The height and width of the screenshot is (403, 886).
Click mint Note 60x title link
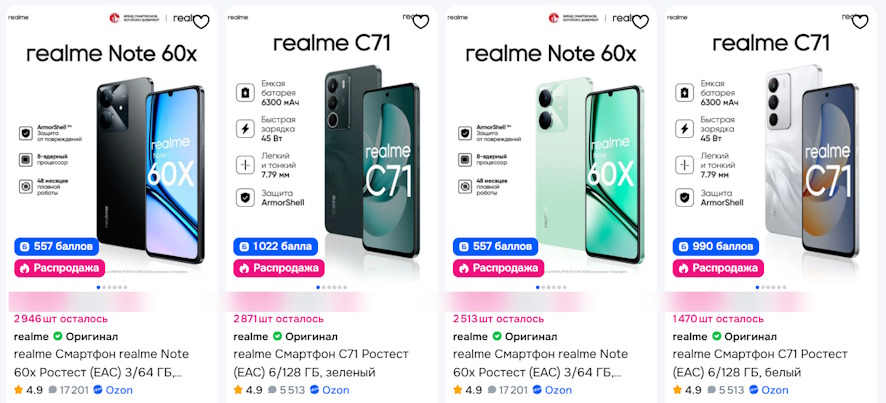(540, 363)
